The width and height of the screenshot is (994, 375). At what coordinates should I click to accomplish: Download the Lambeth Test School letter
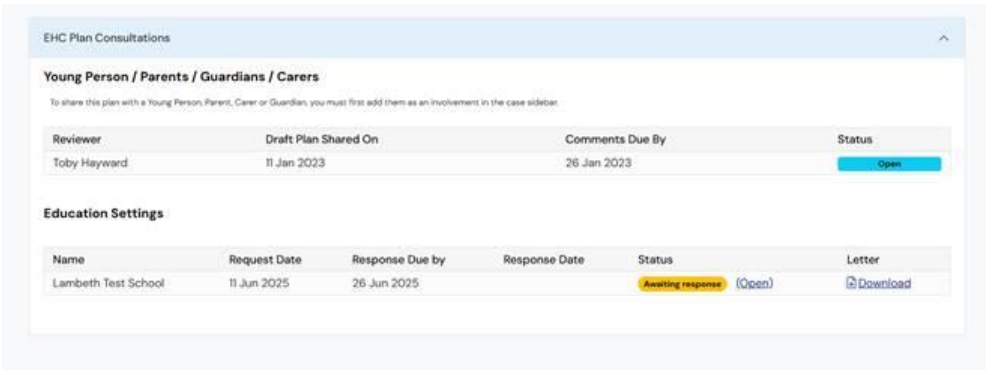(884, 283)
